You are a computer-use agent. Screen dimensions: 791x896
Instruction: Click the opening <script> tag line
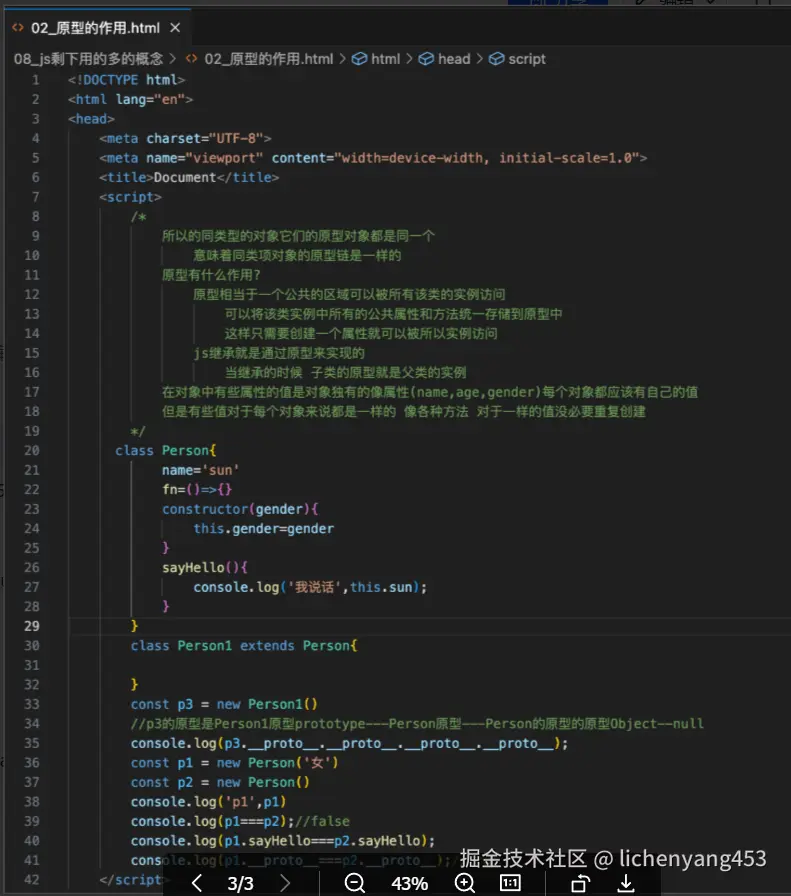click(x=130, y=197)
